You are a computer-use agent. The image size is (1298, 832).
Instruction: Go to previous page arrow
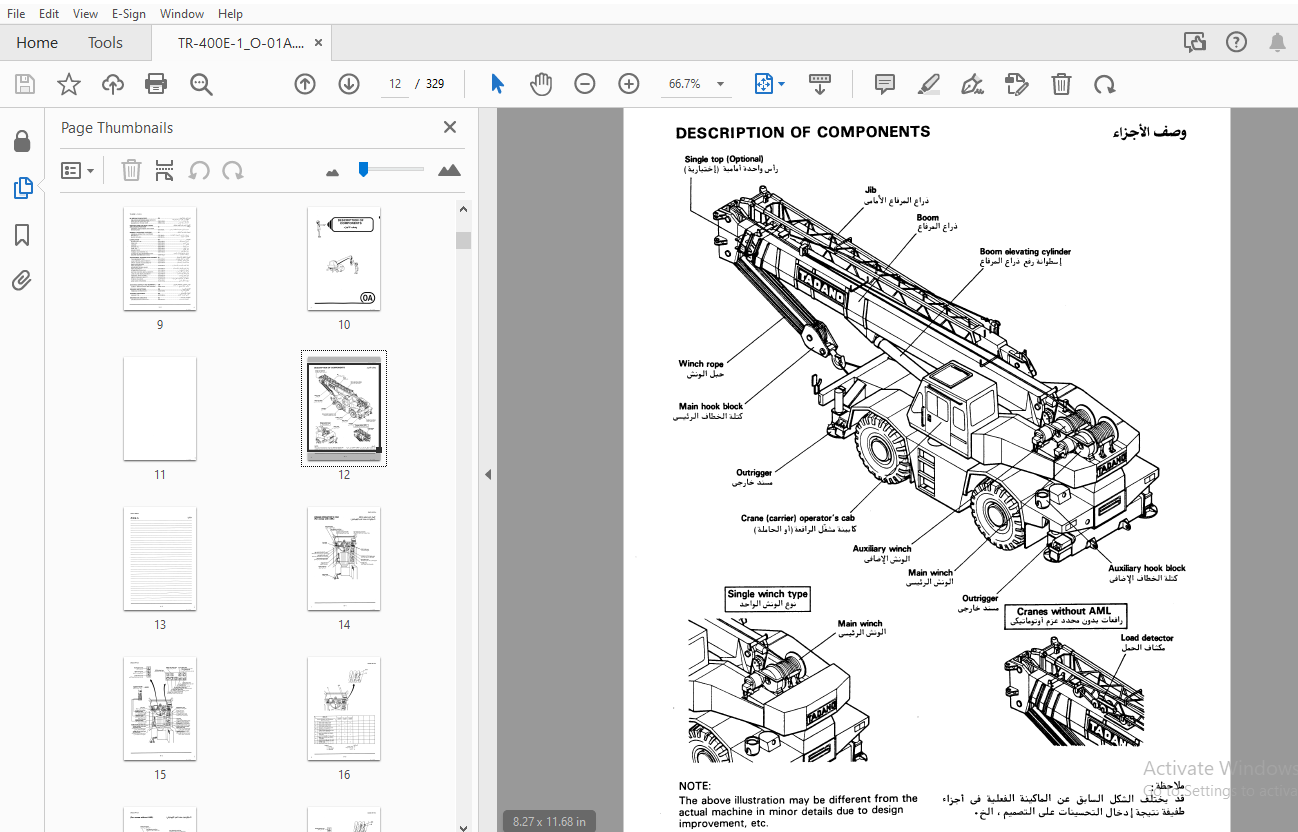tap(305, 84)
